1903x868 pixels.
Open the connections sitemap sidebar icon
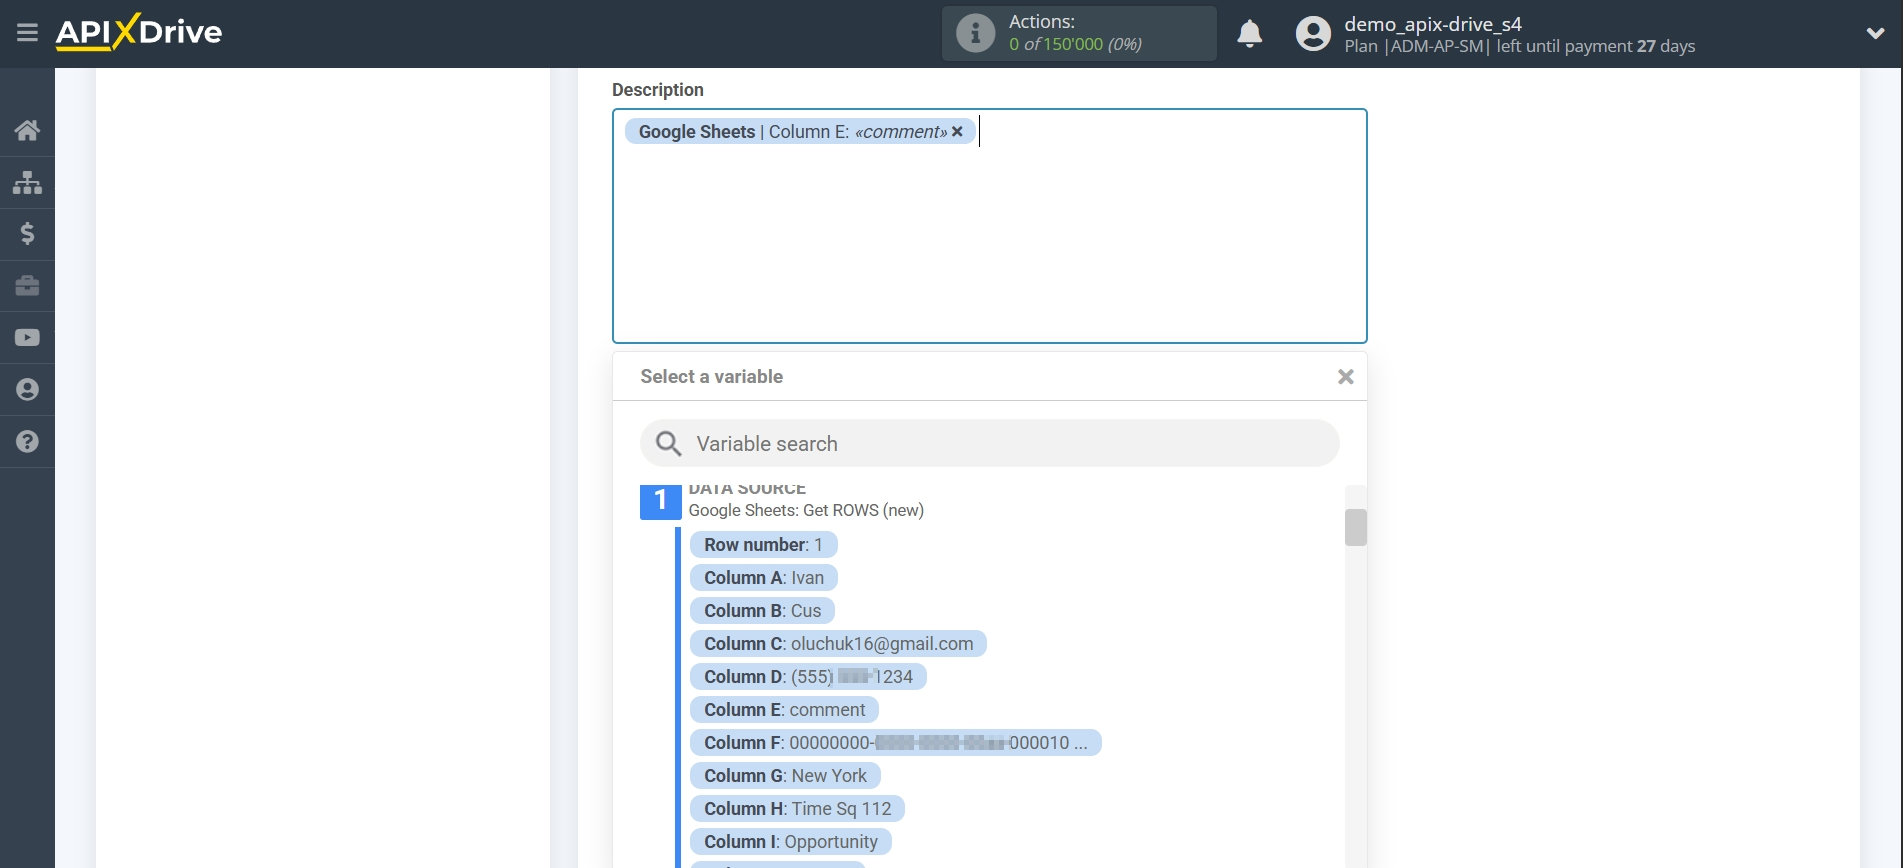click(x=27, y=182)
